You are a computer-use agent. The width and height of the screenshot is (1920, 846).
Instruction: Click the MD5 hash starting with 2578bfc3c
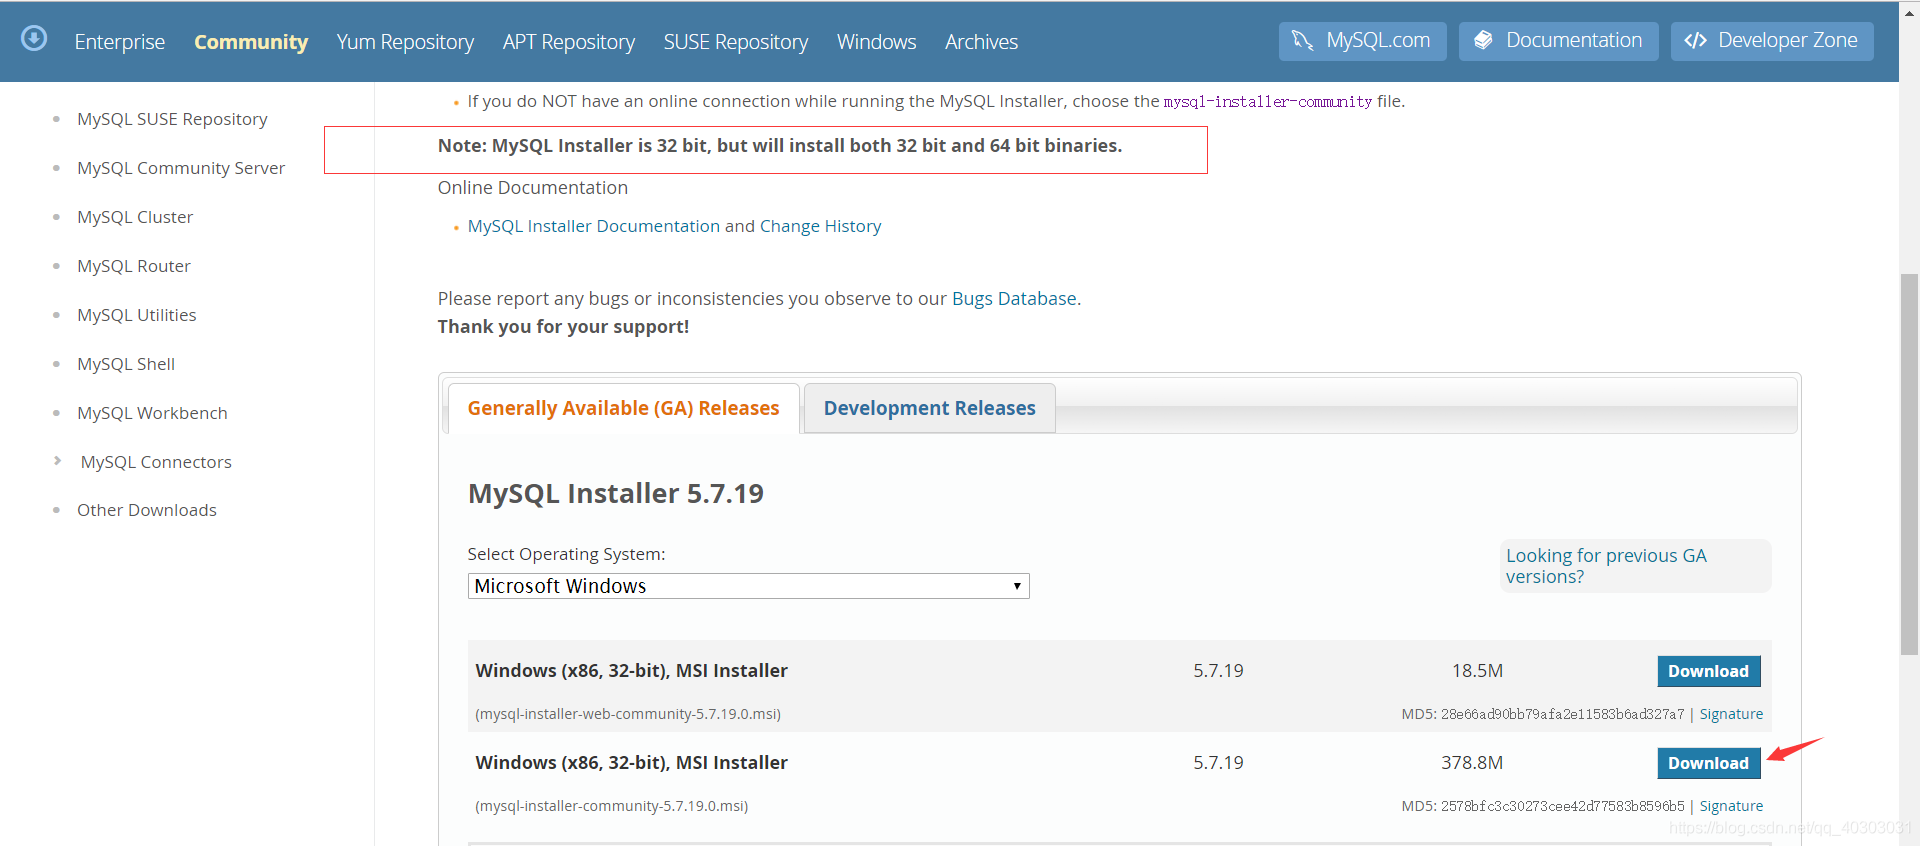point(1562,806)
